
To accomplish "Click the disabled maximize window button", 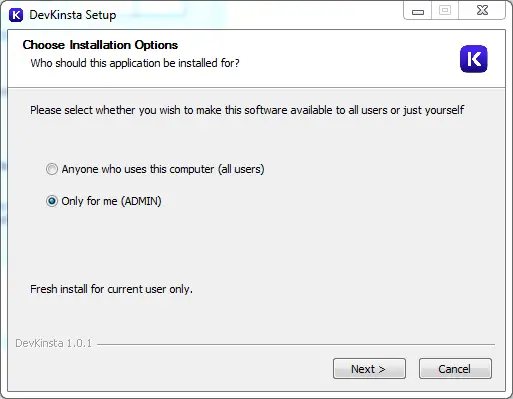I will [445, 11].
